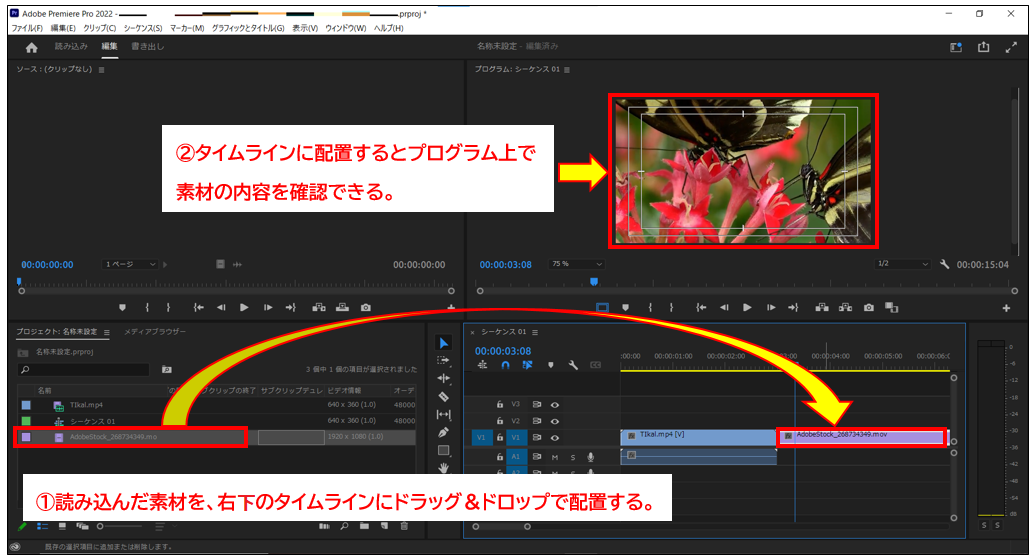Open workspaces panel icon at top right

coord(956,47)
